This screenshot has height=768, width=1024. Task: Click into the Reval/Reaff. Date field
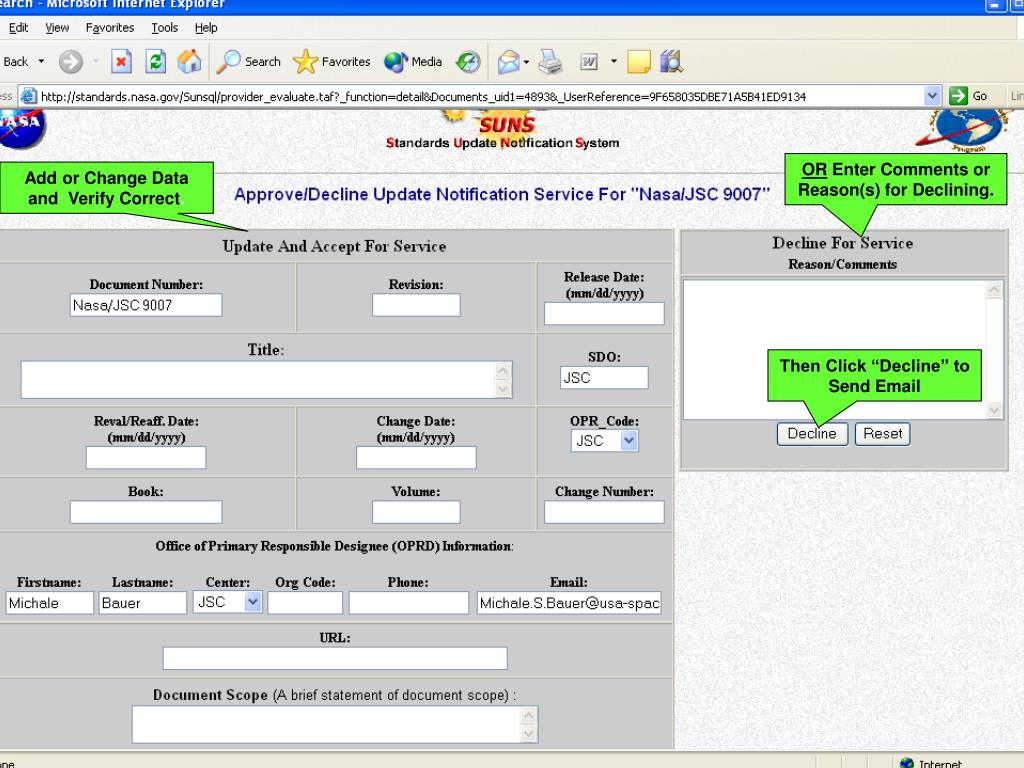pyautogui.click(x=146, y=458)
